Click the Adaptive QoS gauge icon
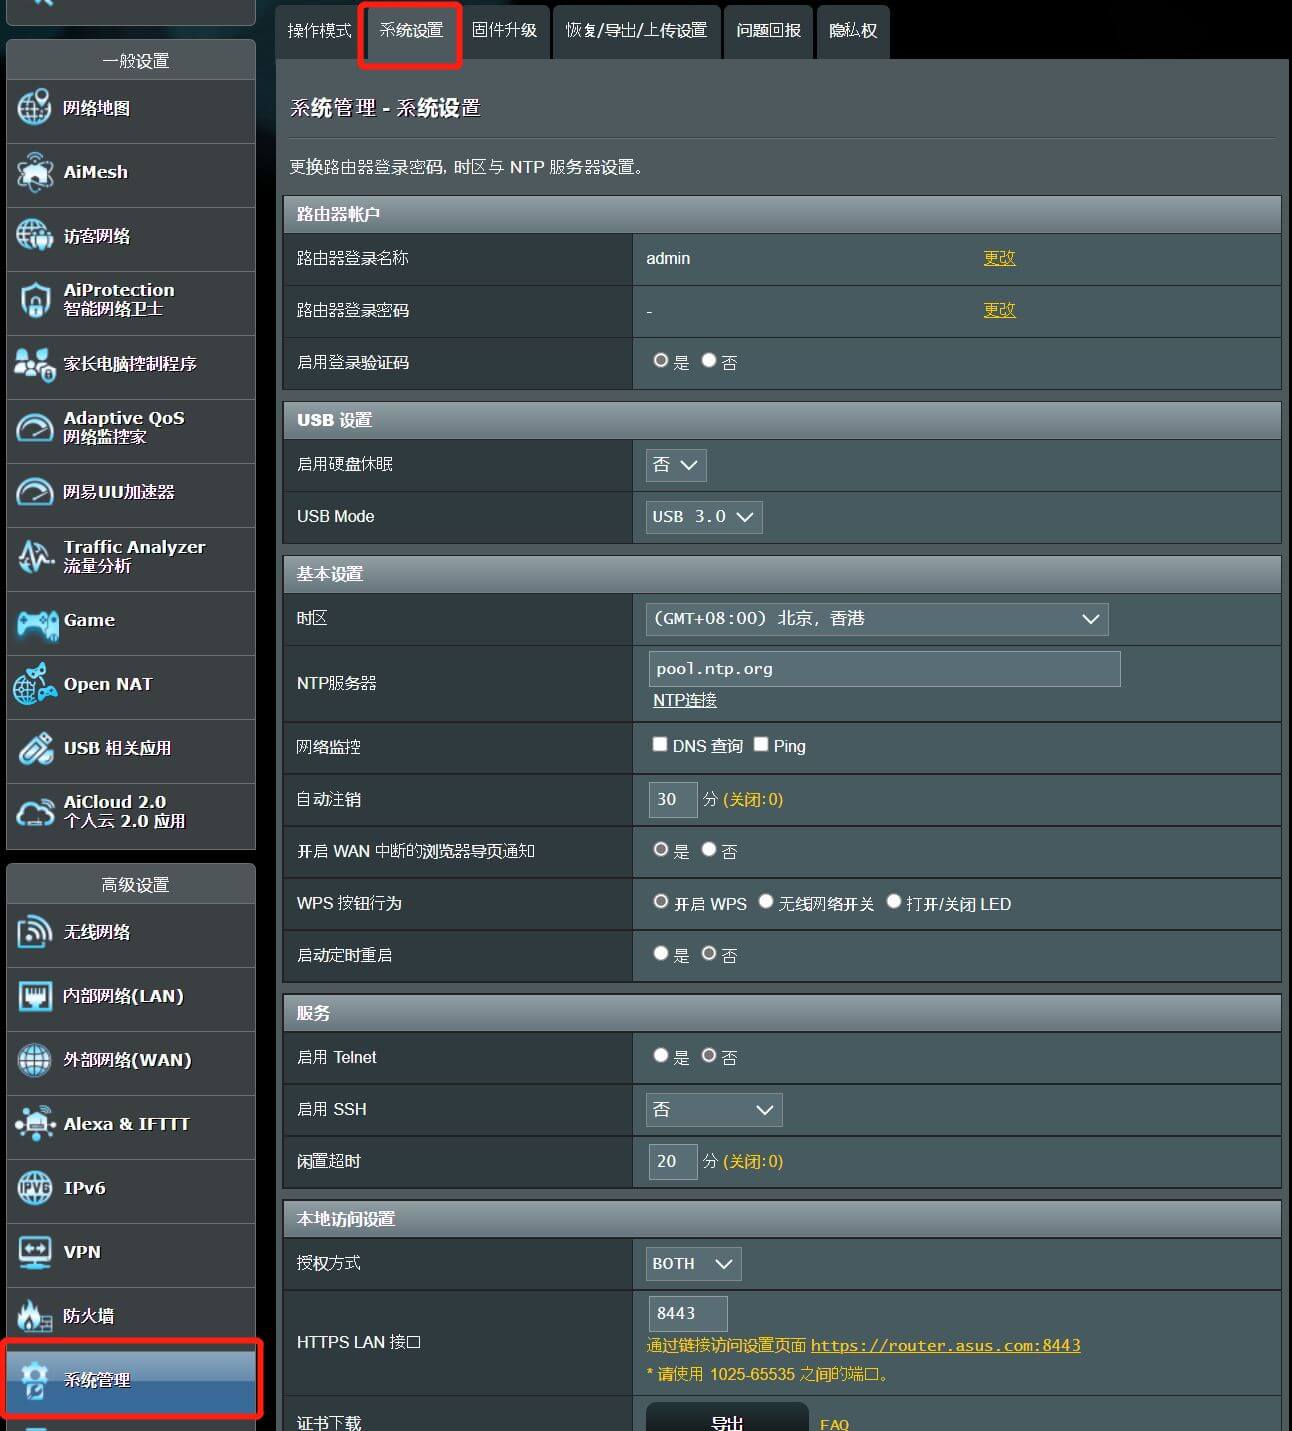 [x=35, y=429]
